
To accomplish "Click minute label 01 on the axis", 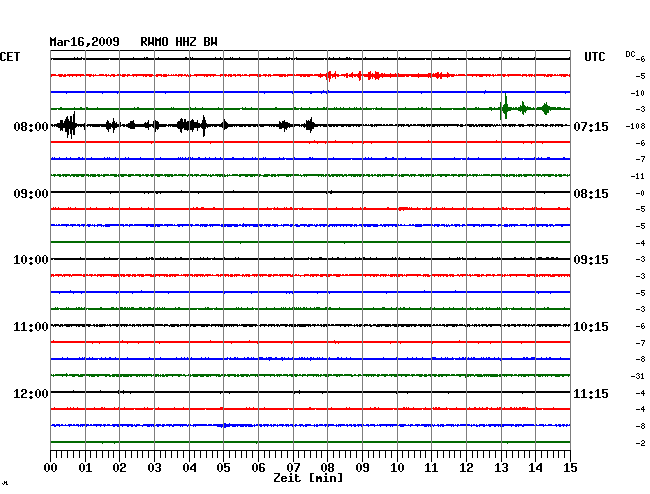I will 85,467.
